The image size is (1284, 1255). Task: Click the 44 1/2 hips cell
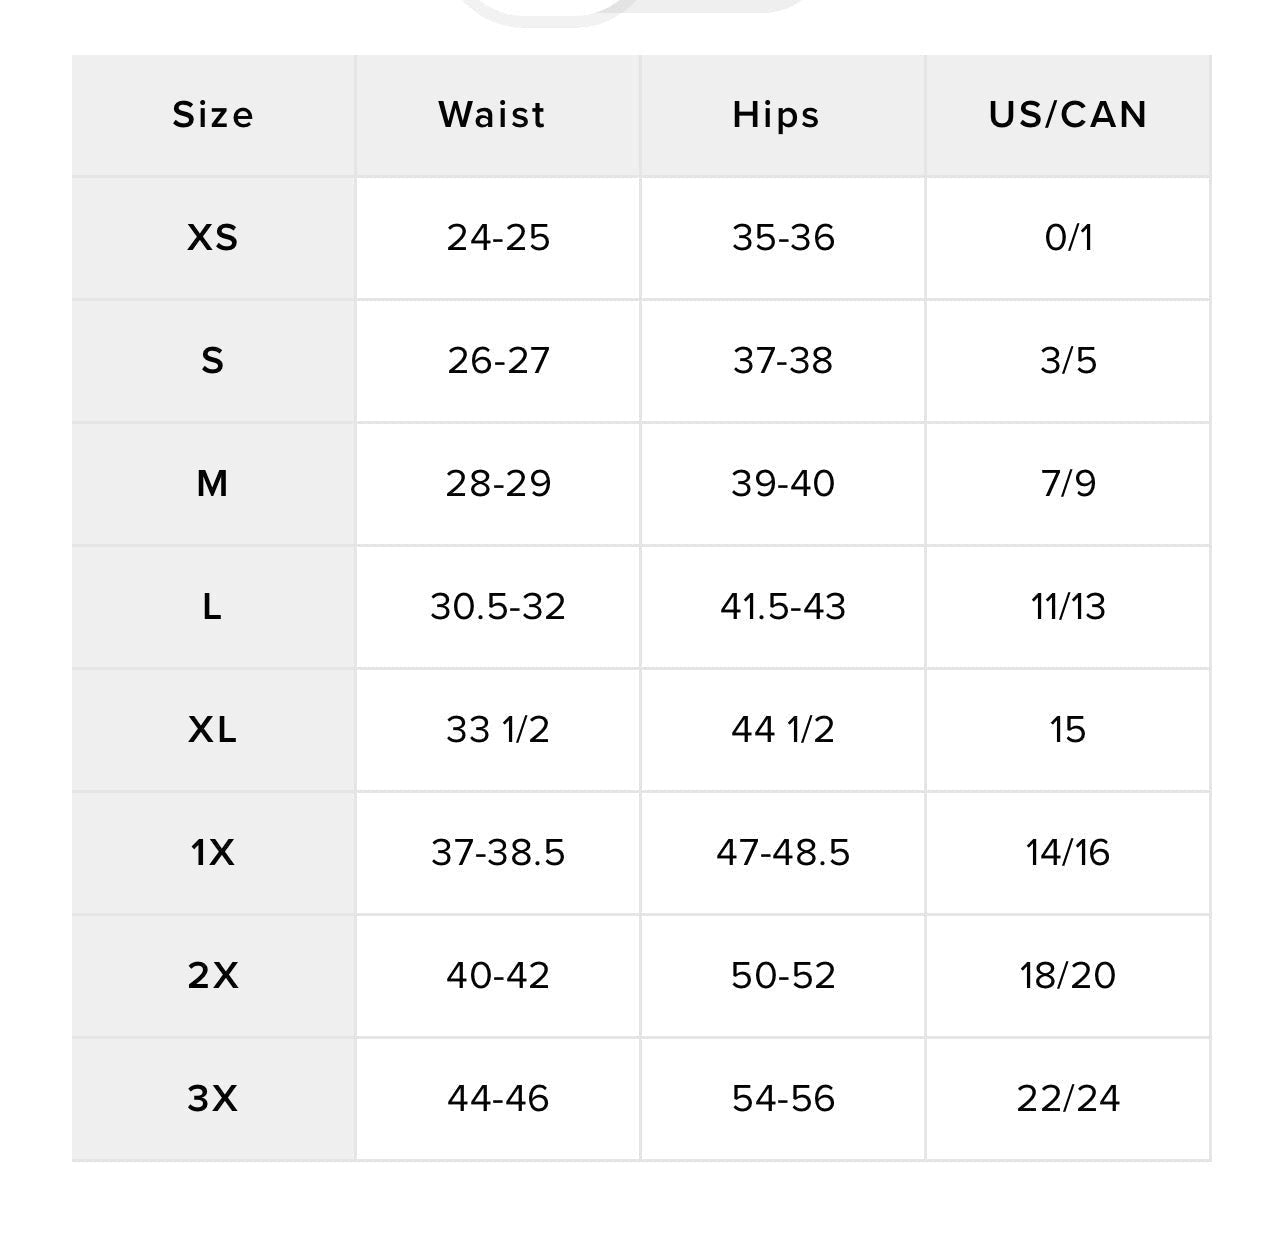pos(783,730)
